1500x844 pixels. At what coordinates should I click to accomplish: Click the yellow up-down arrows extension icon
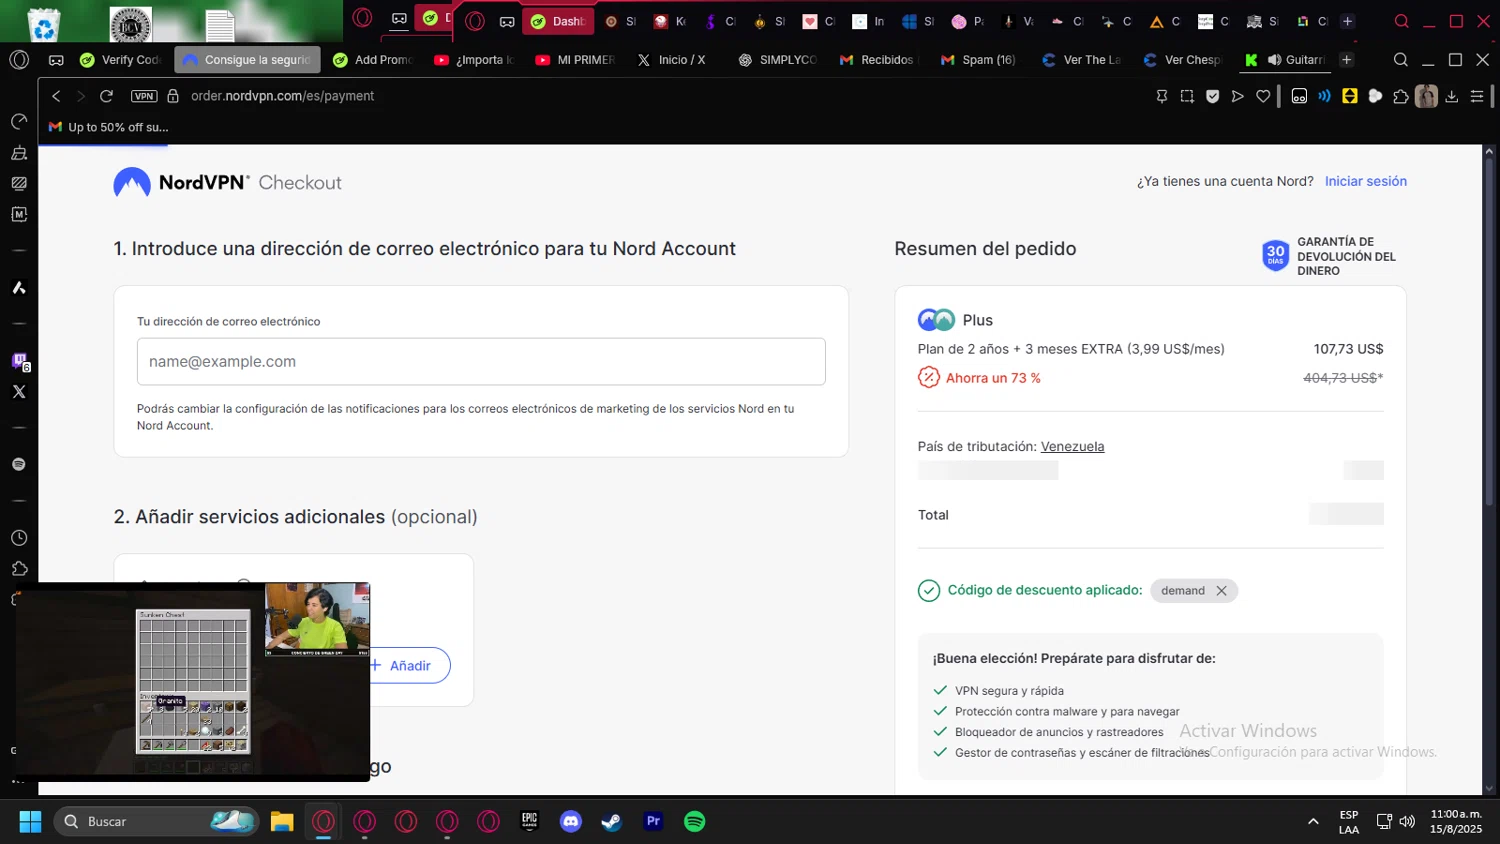[x=1350, y=96]
